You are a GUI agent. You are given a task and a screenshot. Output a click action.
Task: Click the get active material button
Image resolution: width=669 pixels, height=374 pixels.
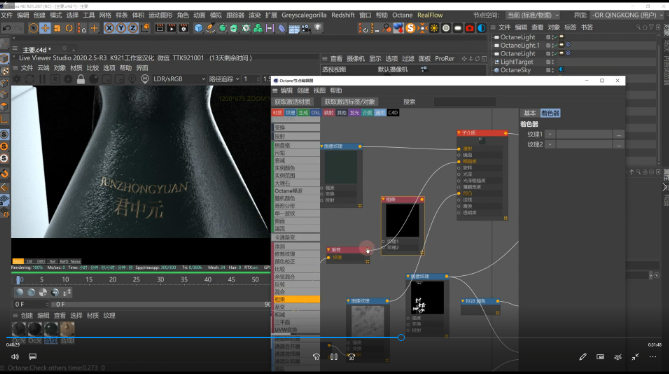tap(293, 102)
